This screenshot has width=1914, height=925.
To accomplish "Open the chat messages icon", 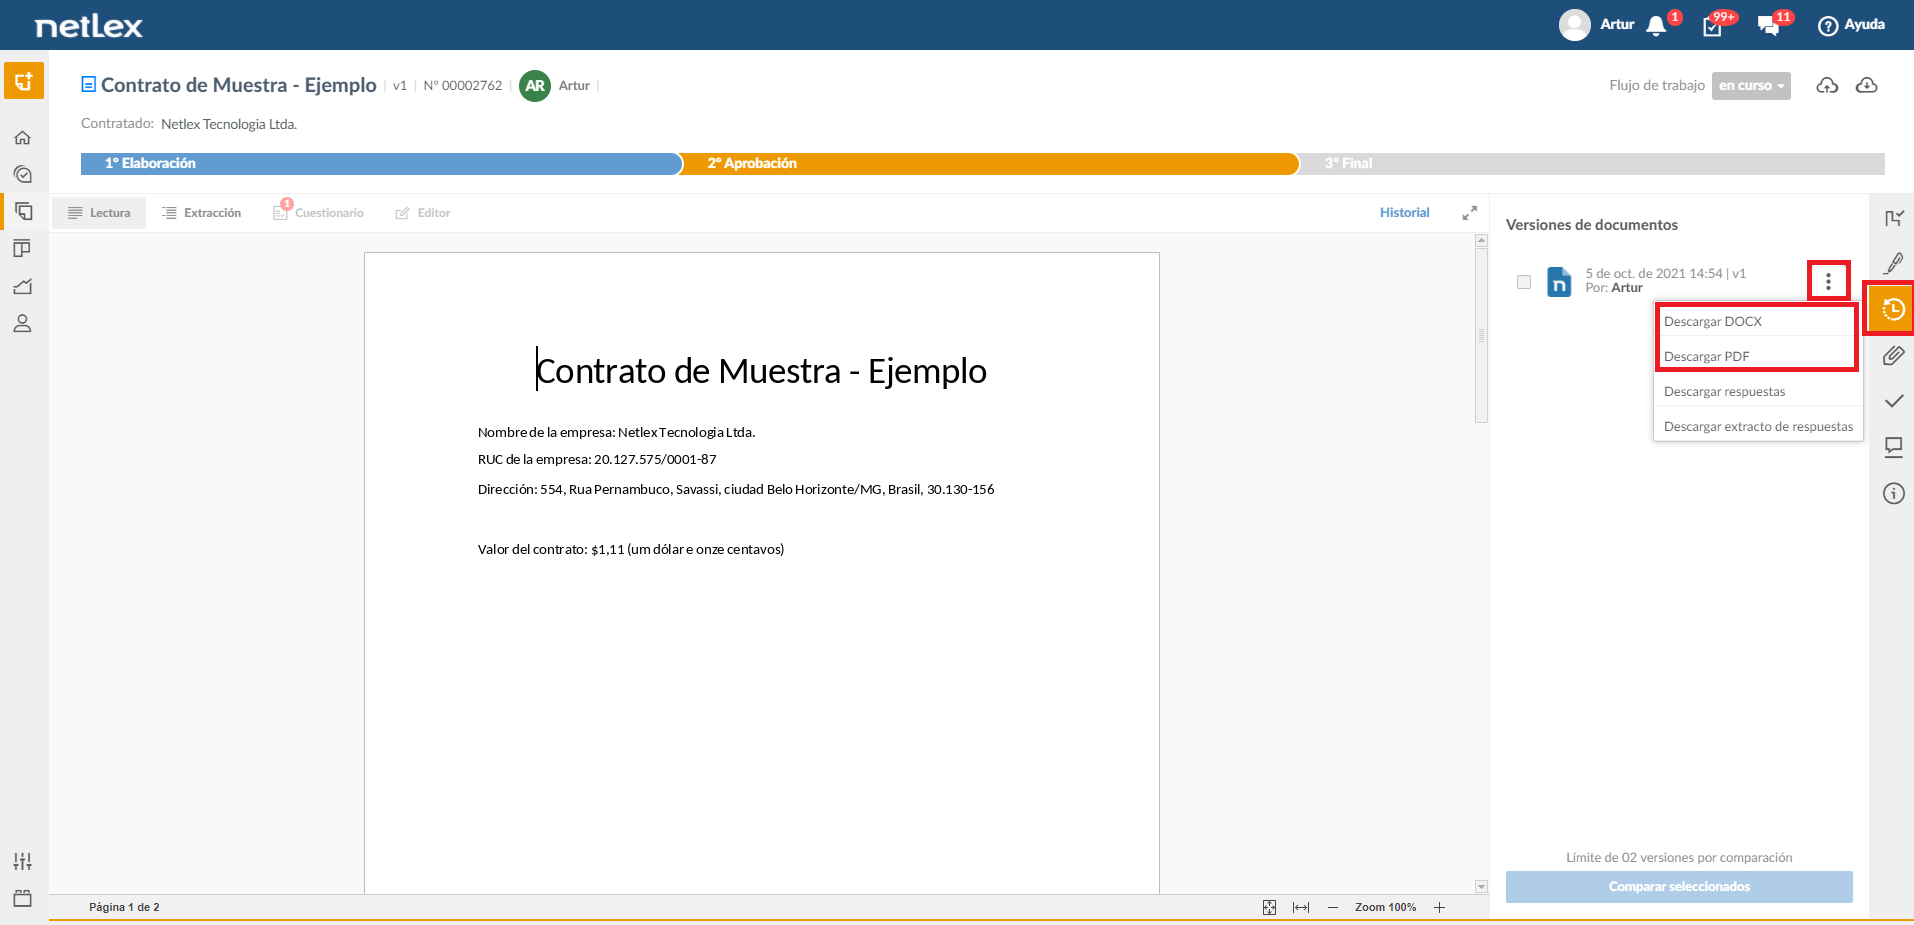I will tap(1768, 26).
